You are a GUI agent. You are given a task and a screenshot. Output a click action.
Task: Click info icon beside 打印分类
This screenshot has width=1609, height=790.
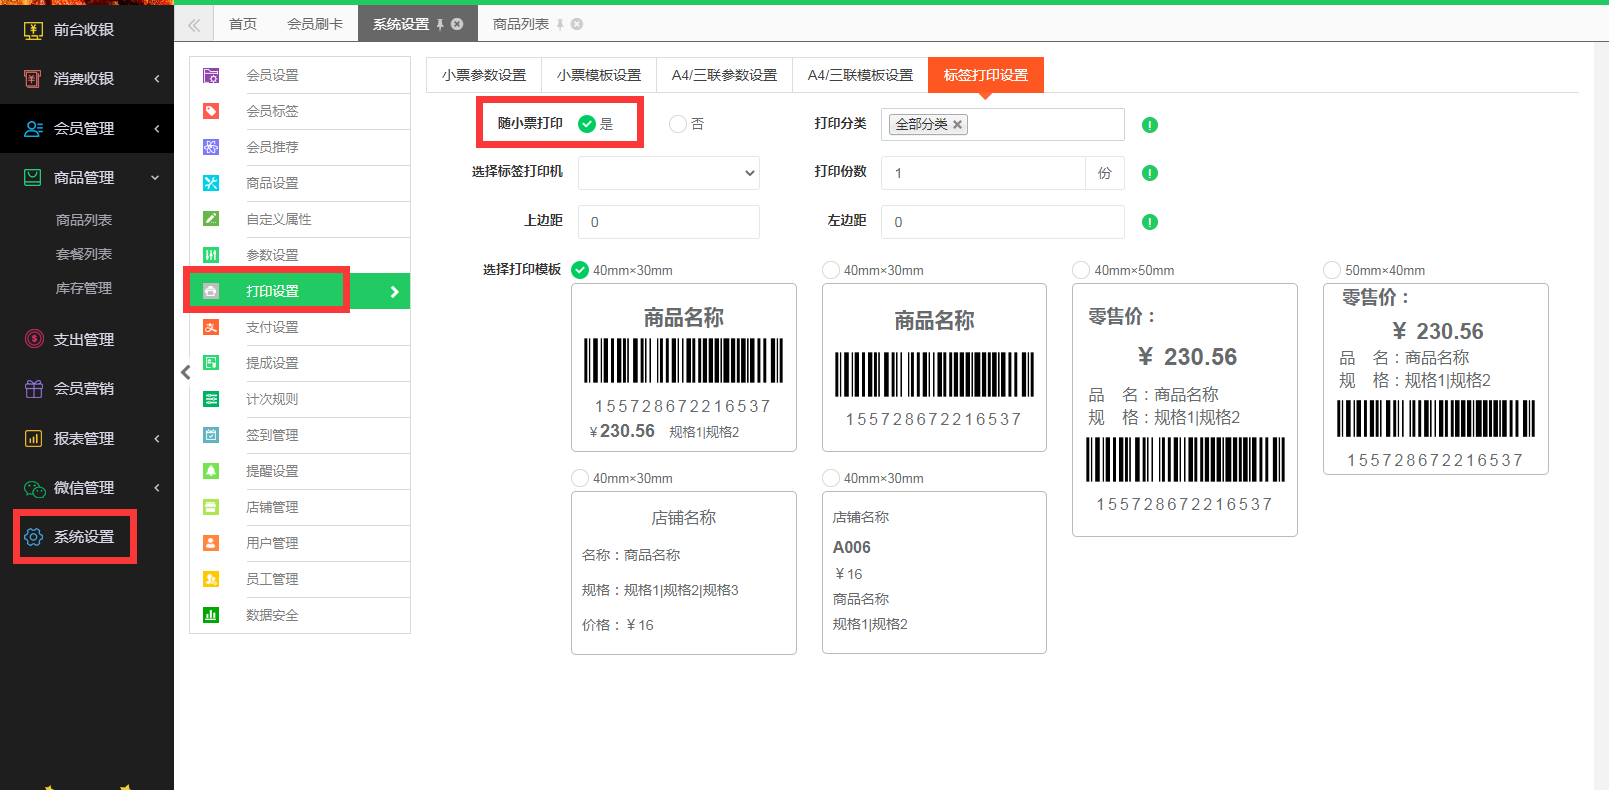(1150, 125)
